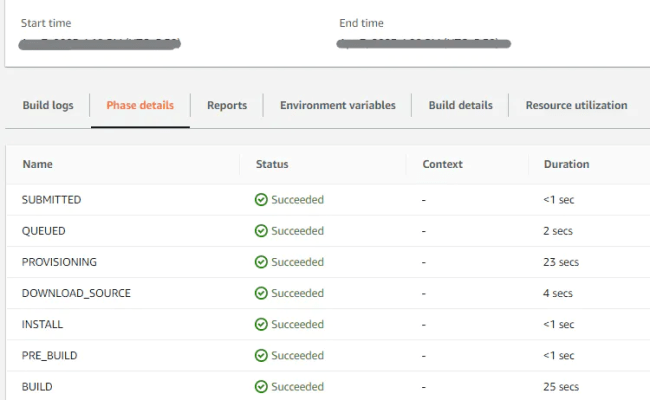650x400 pixels.
Task: Select the PROVISIONING phase name
Action: (59, 262)
